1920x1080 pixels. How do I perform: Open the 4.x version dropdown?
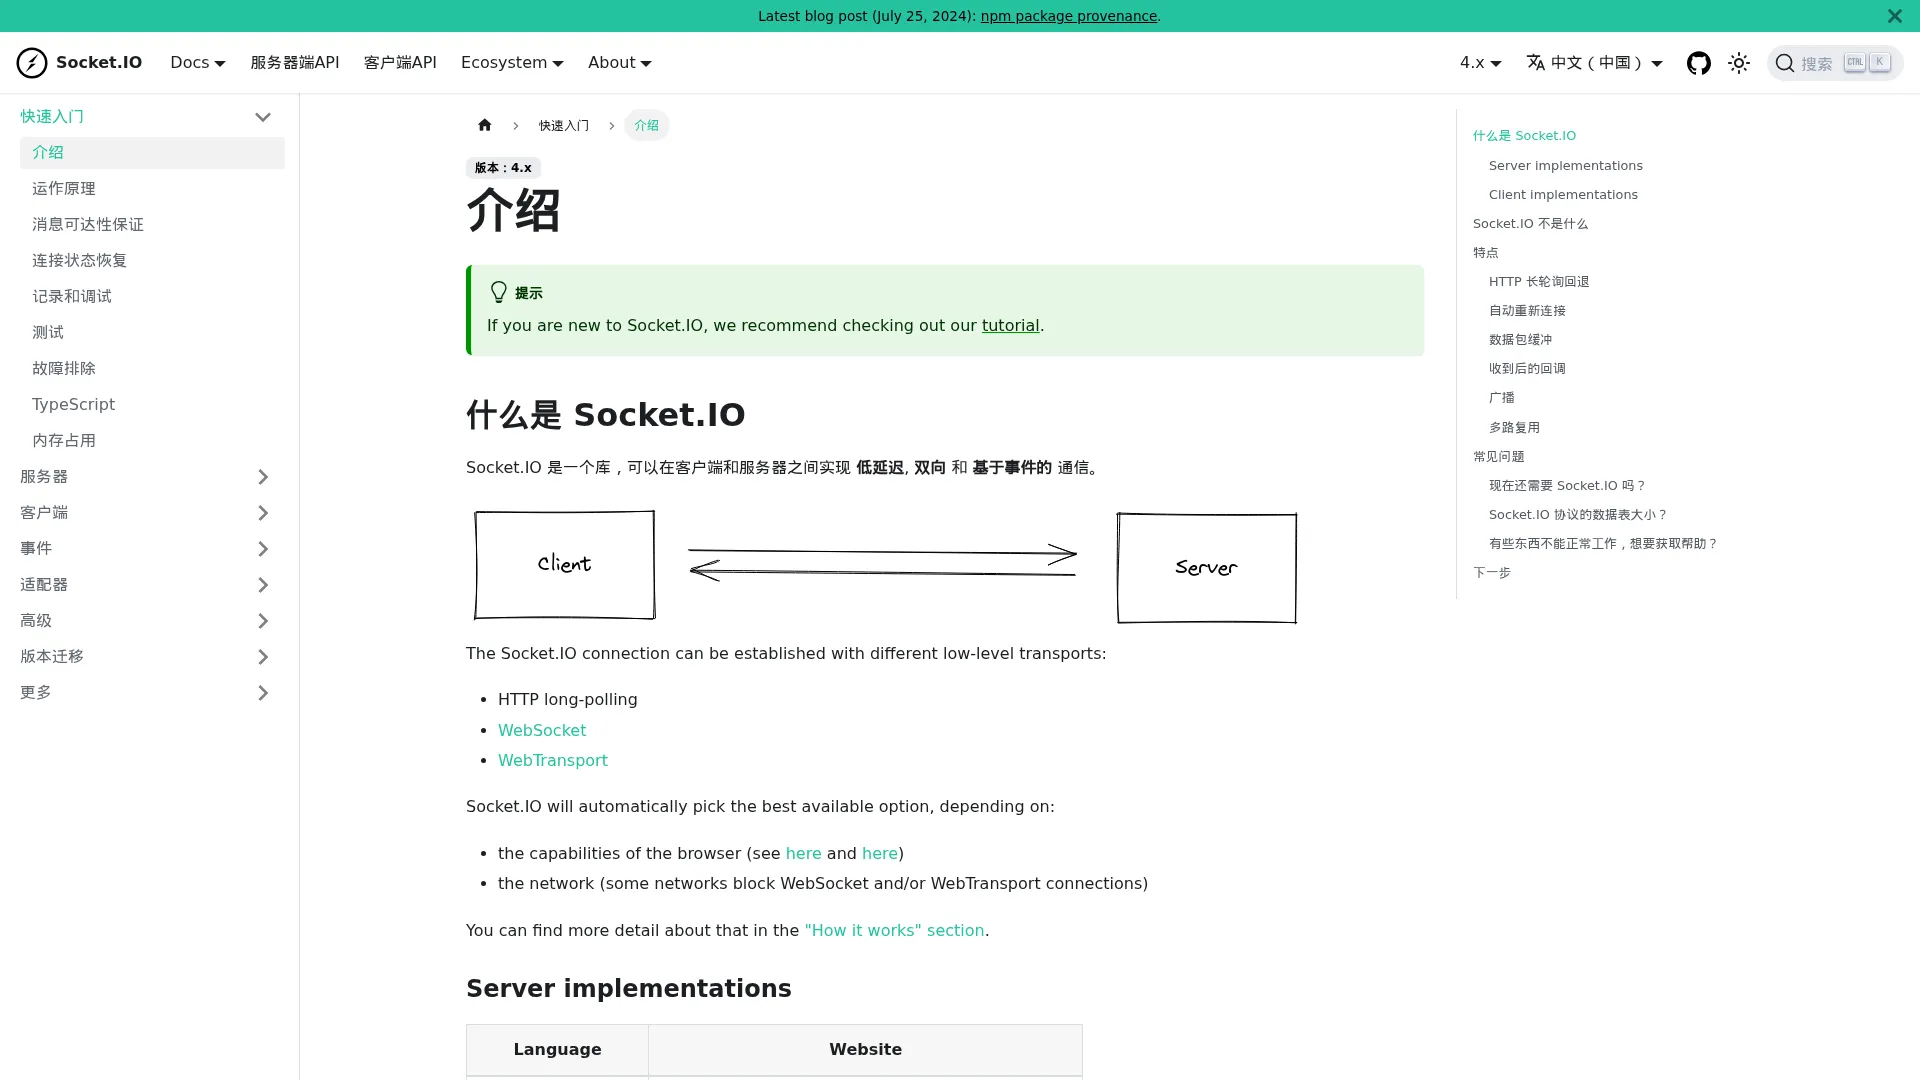pos(1480,62)
